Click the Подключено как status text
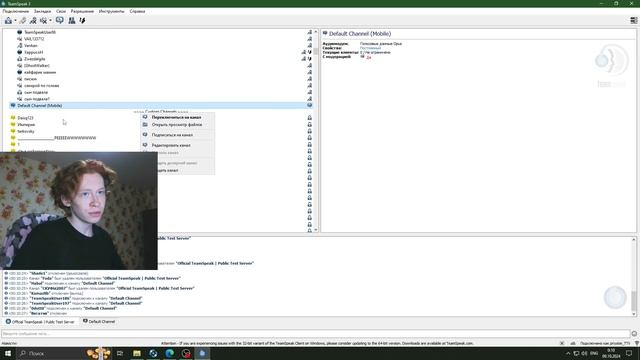The width and height of the screenshot is (640, 360). pyautogui.click(x=604, y=344)
